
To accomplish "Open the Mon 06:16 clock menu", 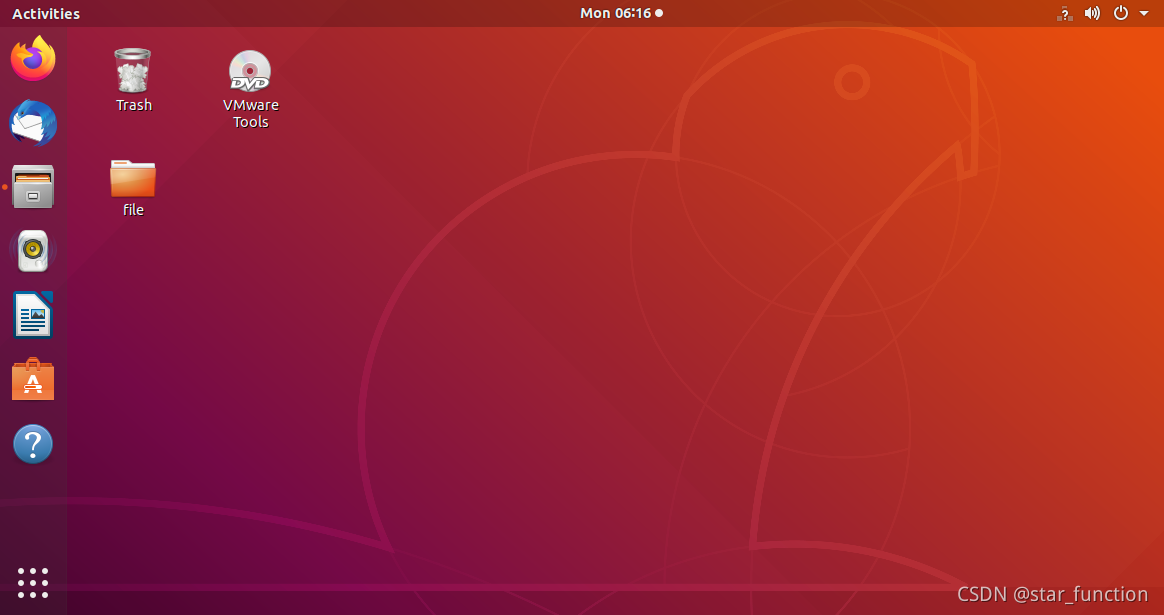I will pyautogui.click(x=621, y=13).
